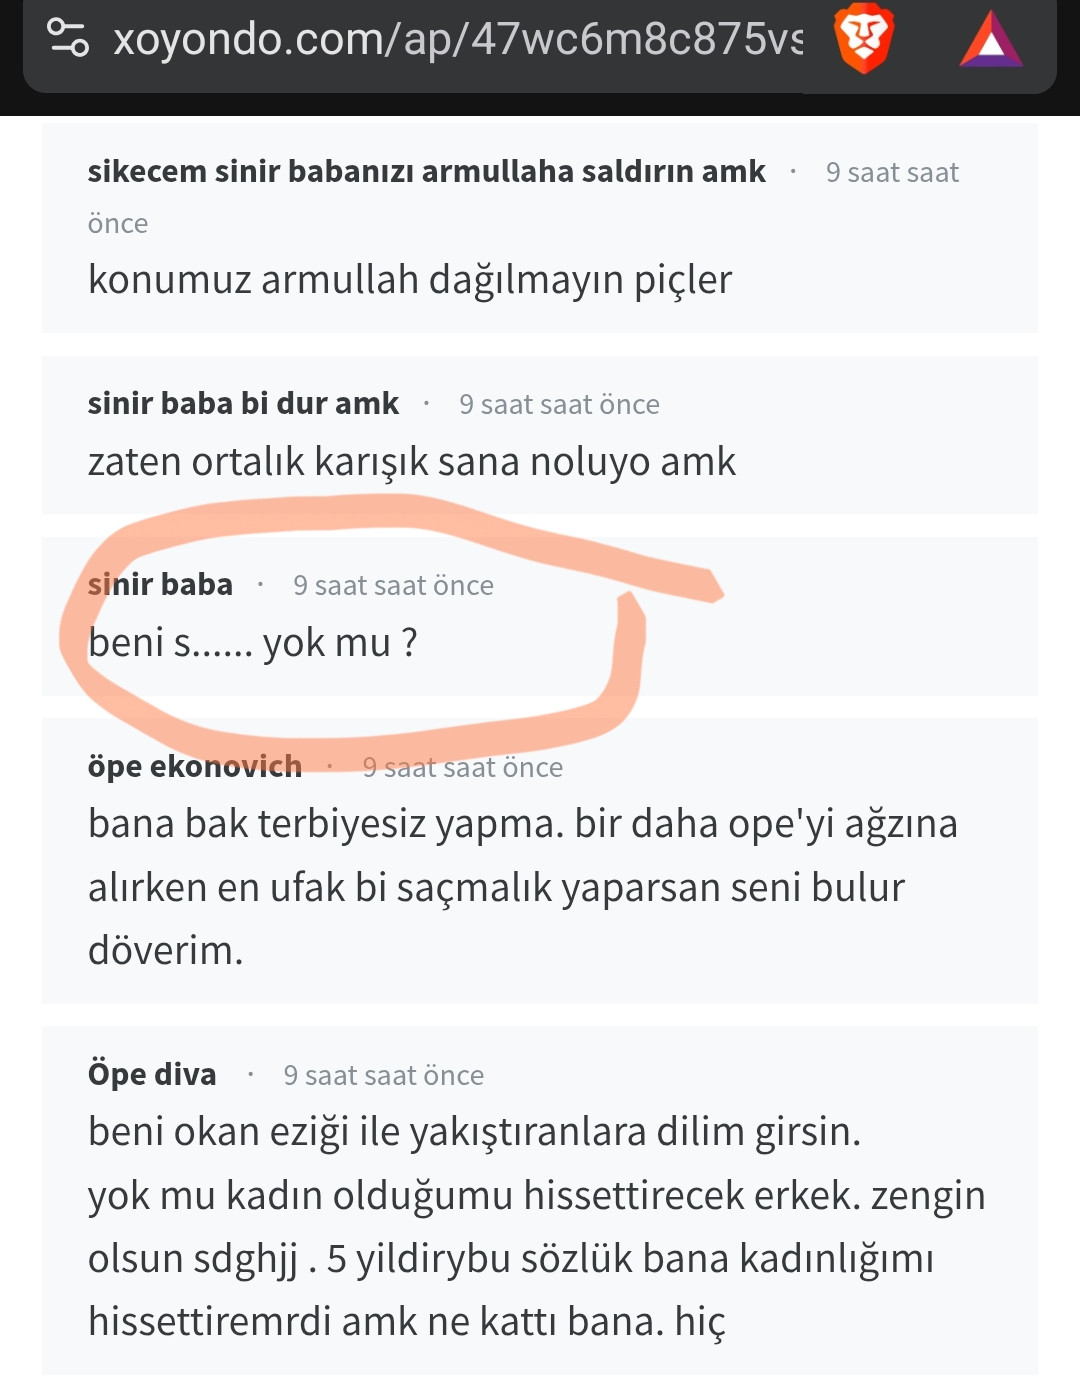
Task: Select comment 'zaten ortalık karışık sana noluyo amk'
Action: click(412, 462)
